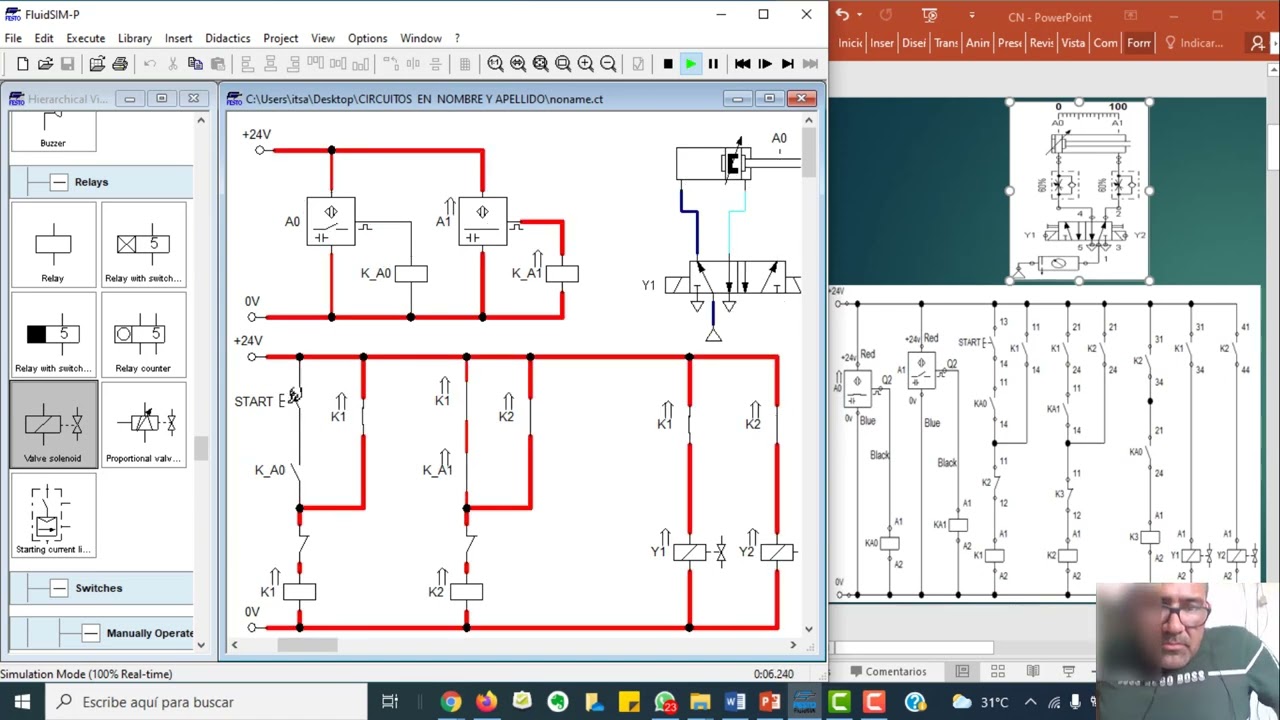Select the Proportional valve solenoid component
The width and height of the screenshot is (1280, 720).
tap(143, 425)
